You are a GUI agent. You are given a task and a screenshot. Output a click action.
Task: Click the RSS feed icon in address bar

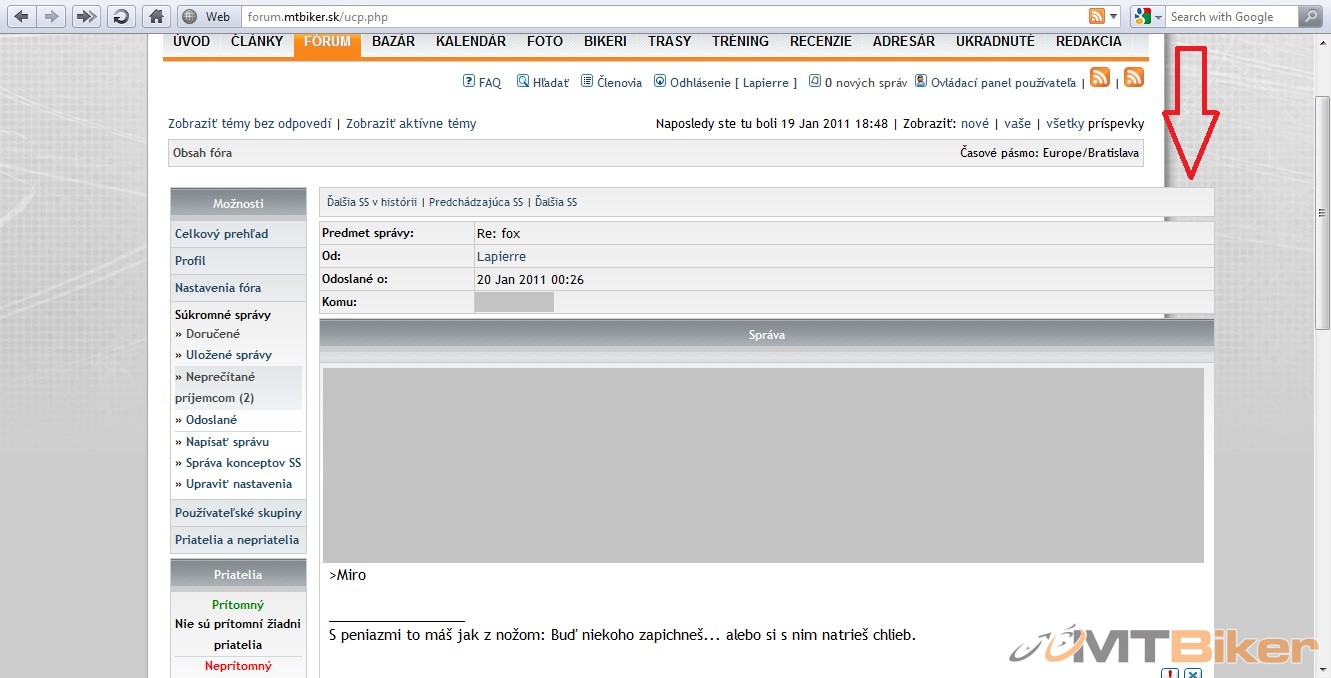(x=1097, y=16)
